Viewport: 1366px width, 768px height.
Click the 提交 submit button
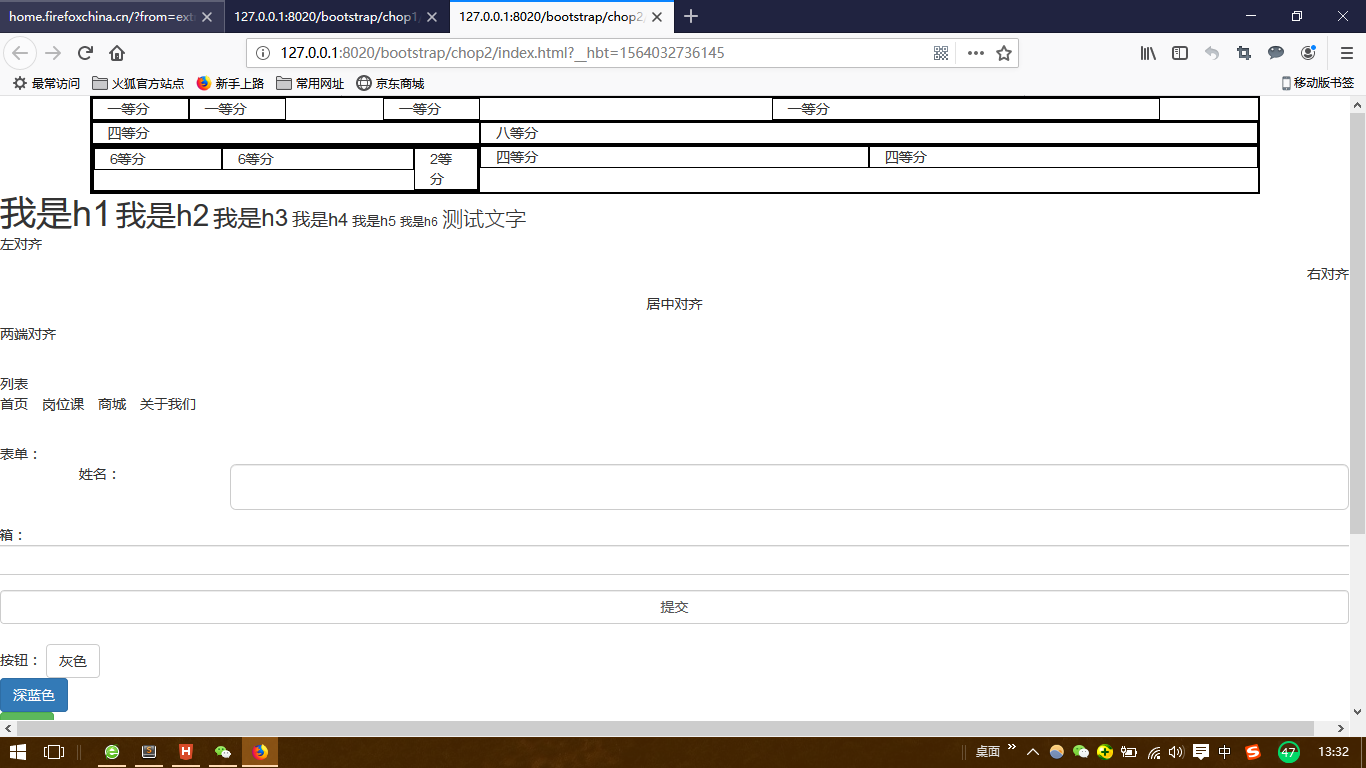674,607
